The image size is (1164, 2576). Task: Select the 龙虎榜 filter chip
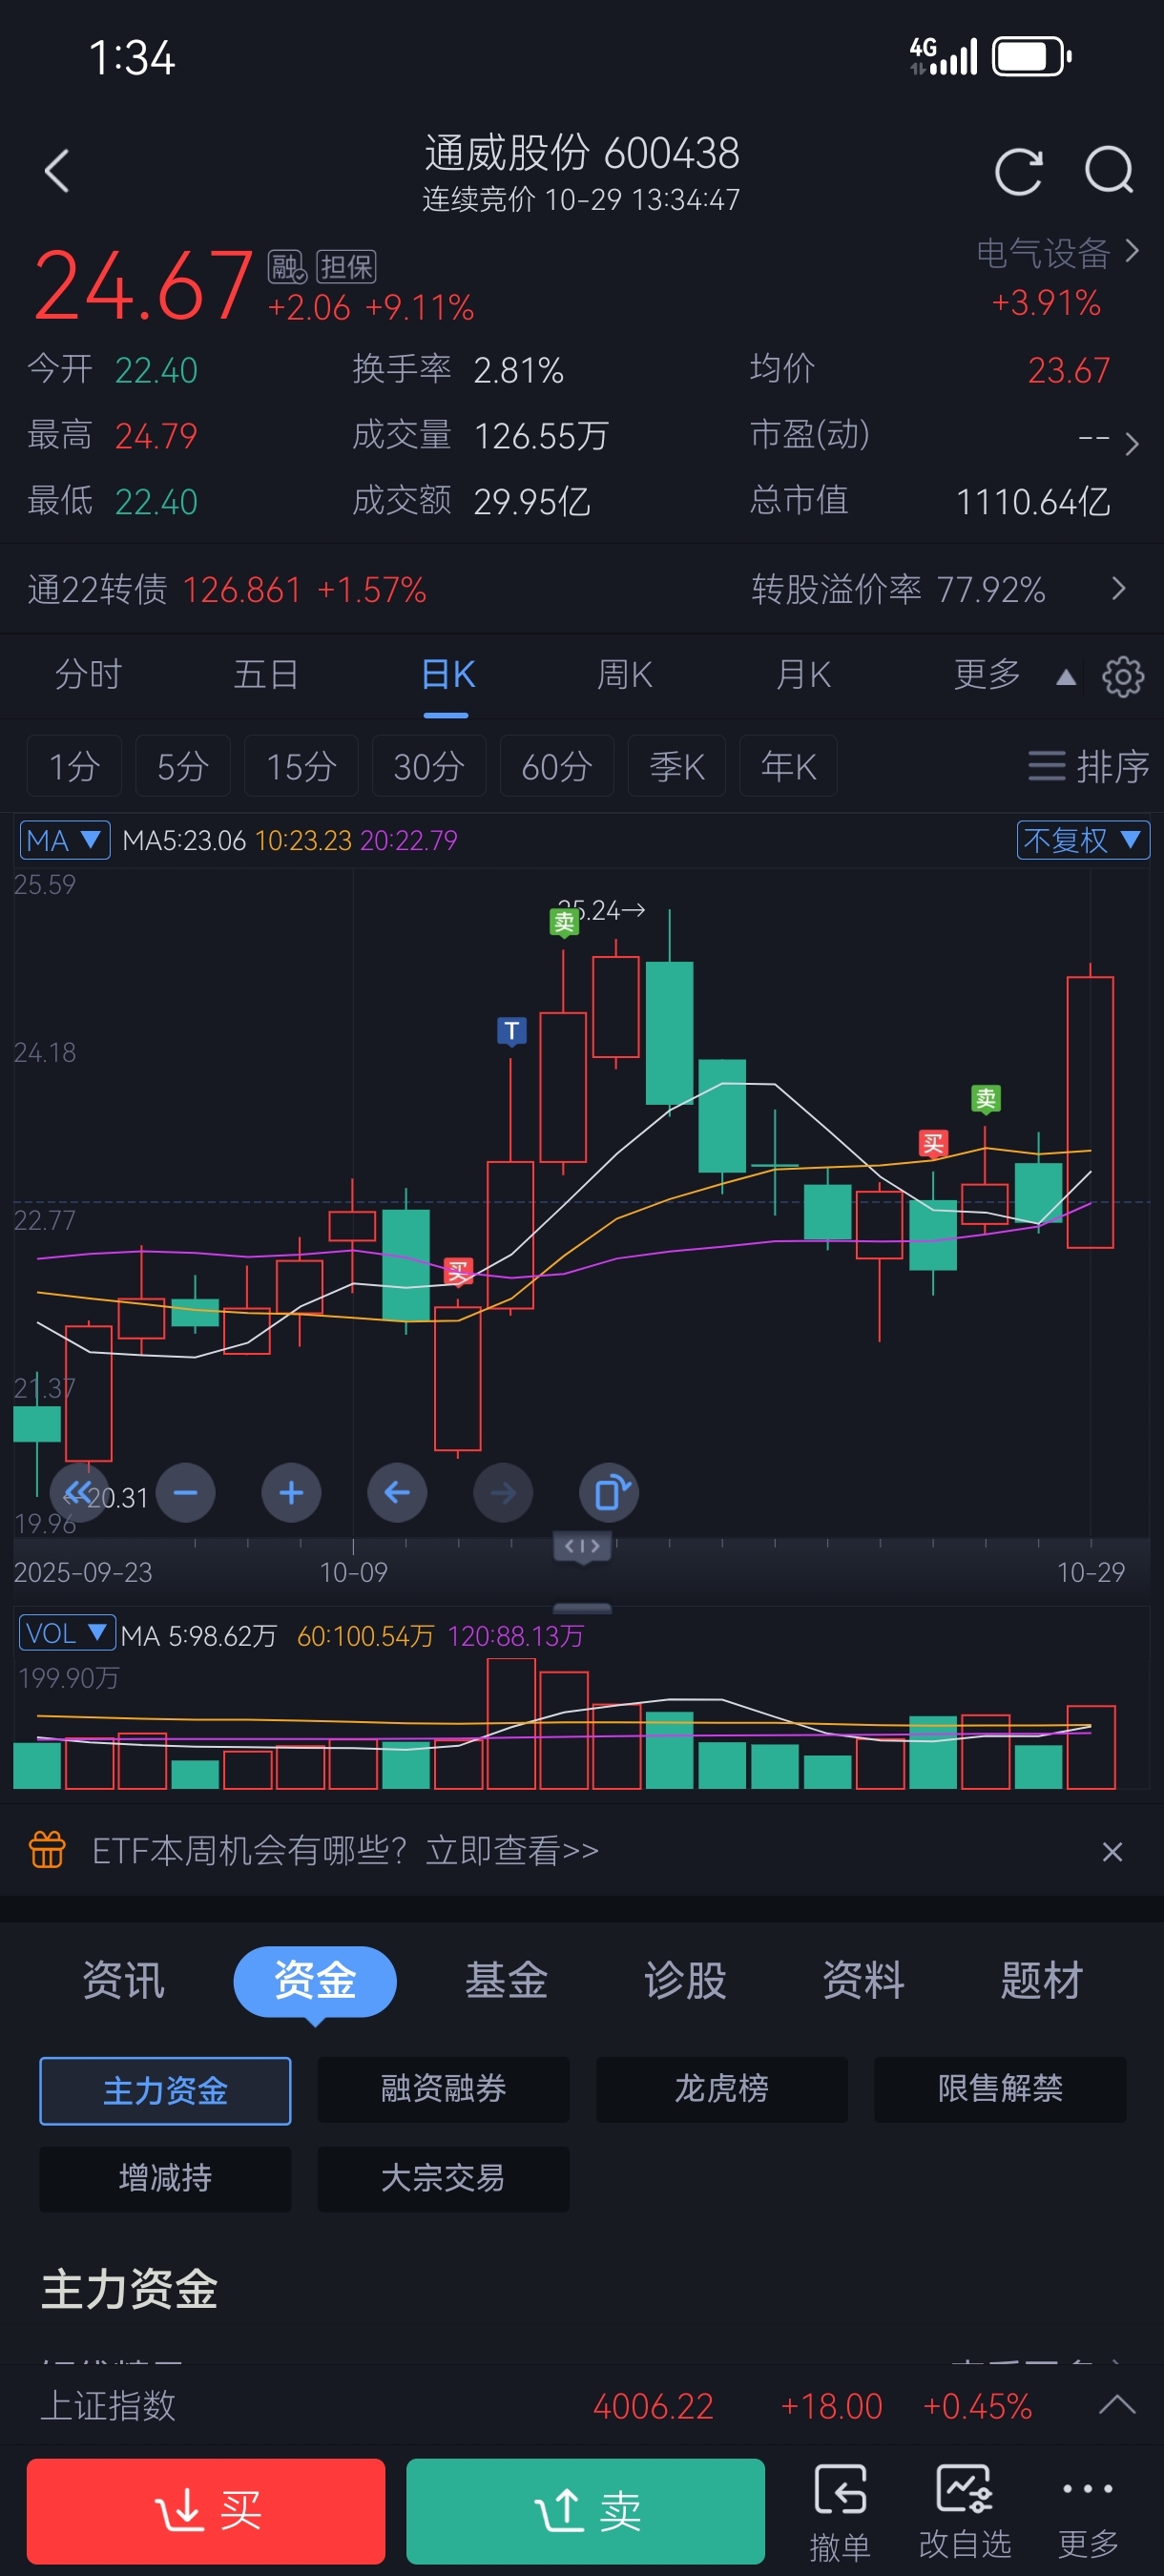(x=721, y=2088)
